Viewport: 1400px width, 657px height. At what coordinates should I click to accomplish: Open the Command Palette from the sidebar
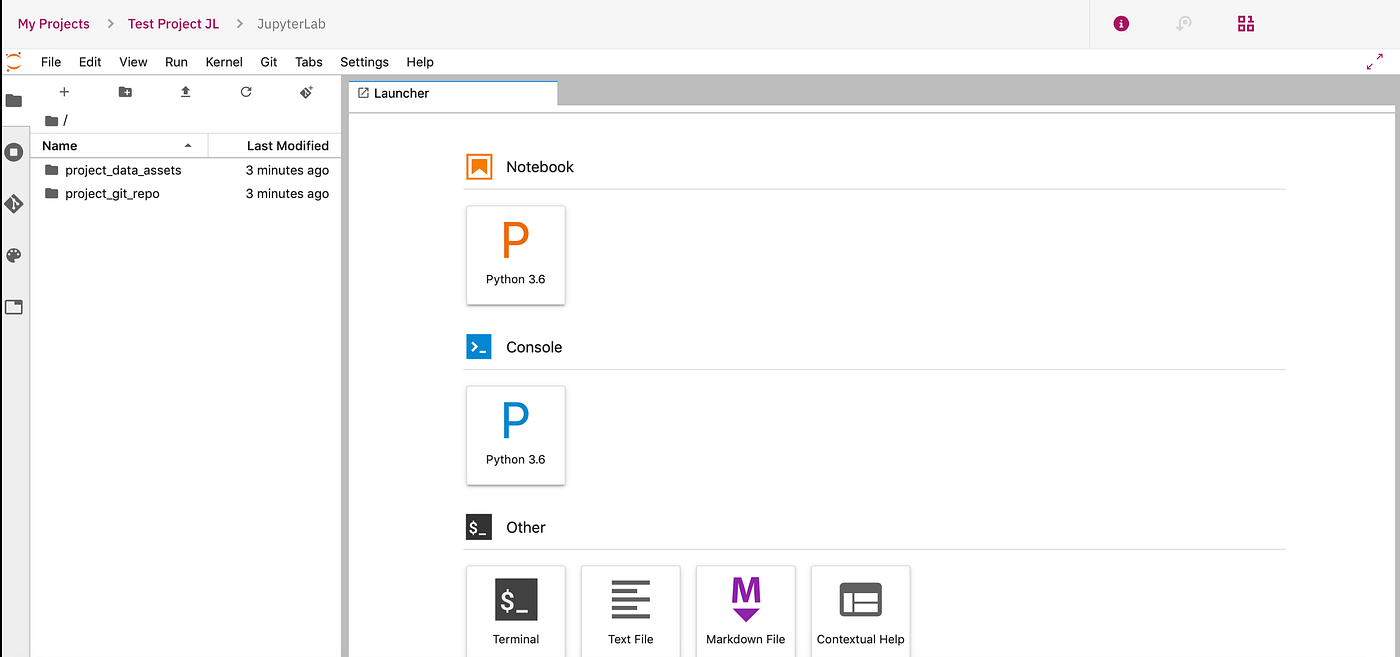click(14, 255)
